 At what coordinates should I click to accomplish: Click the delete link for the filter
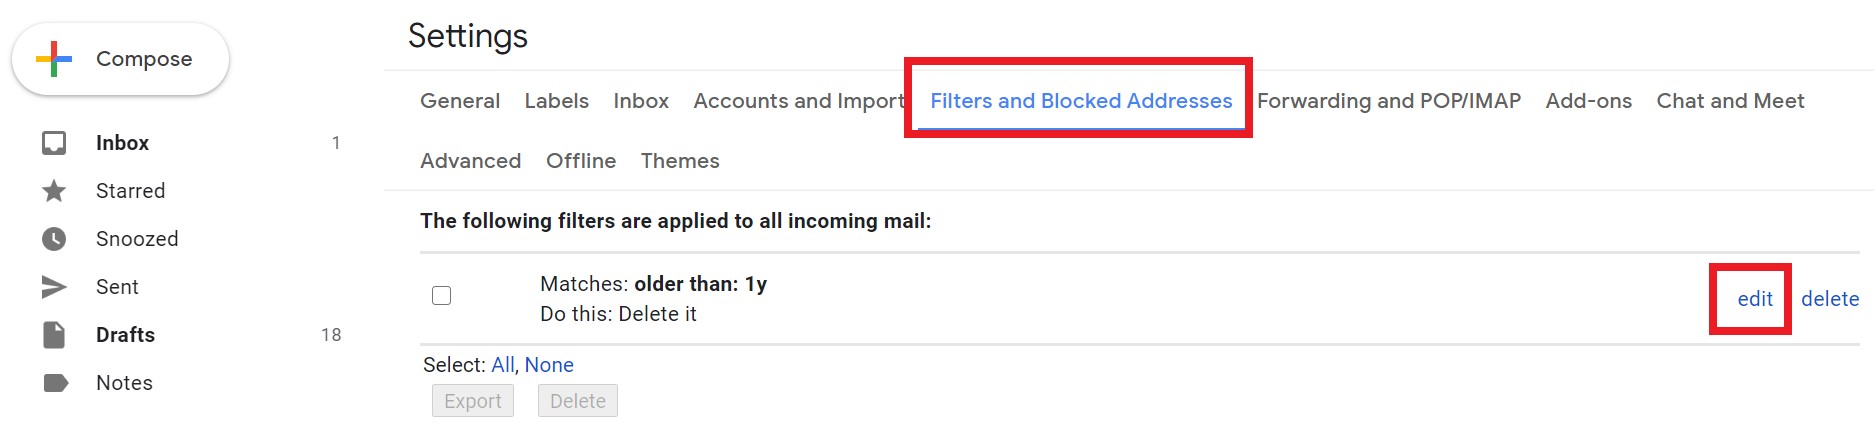point(1830,299)
